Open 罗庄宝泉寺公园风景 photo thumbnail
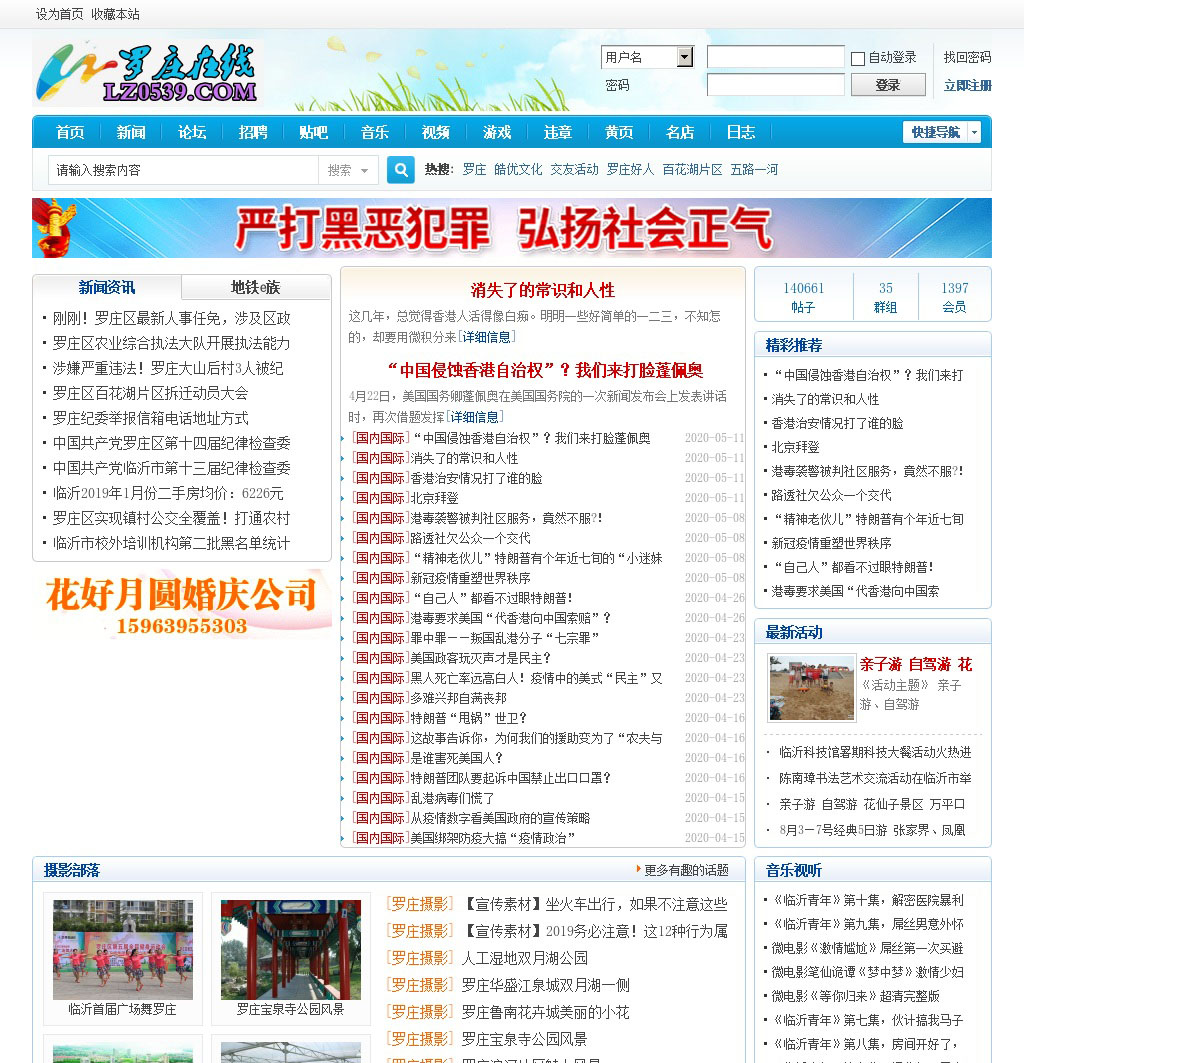This screenshot has height=1063, width=1200. pos(291,949)
